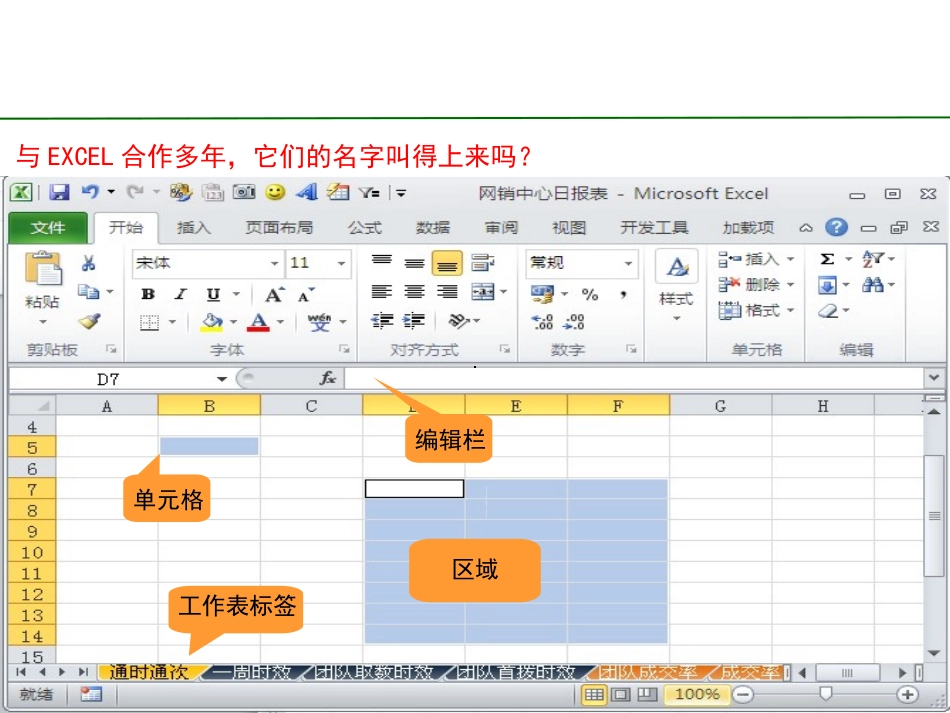Click the Clear eraser icon

(x=828, y=311)
